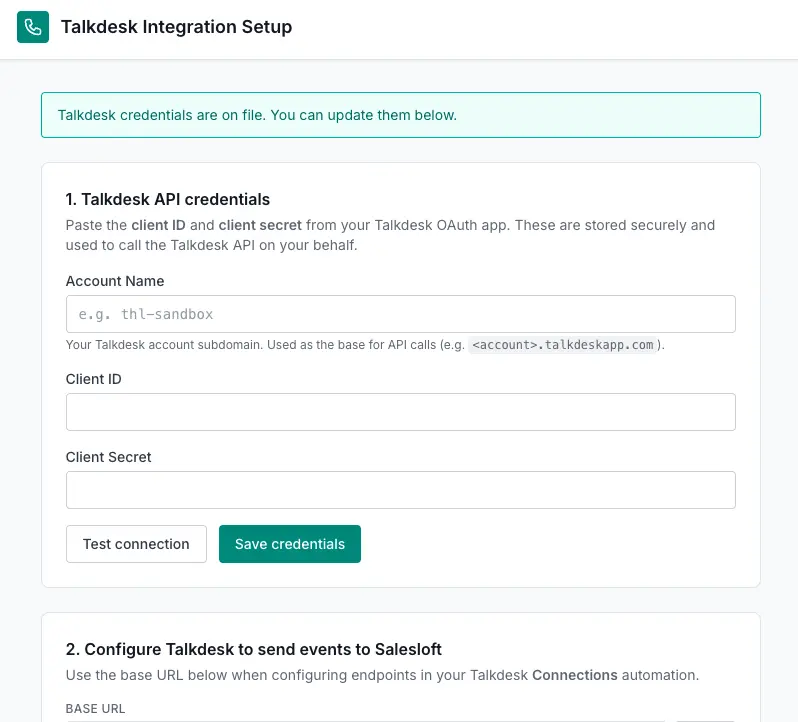Click the BASE URL label
Viewport: 798px width, 722px height.
pyautogui.click(x=95, y=709)
